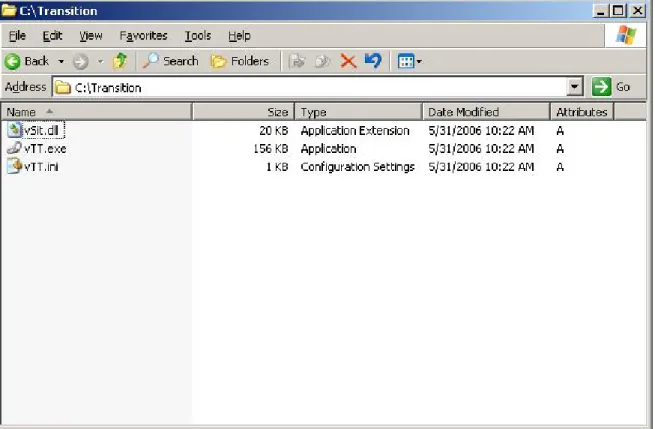Select the vTT.exe file icon

[x=14, y=148]
